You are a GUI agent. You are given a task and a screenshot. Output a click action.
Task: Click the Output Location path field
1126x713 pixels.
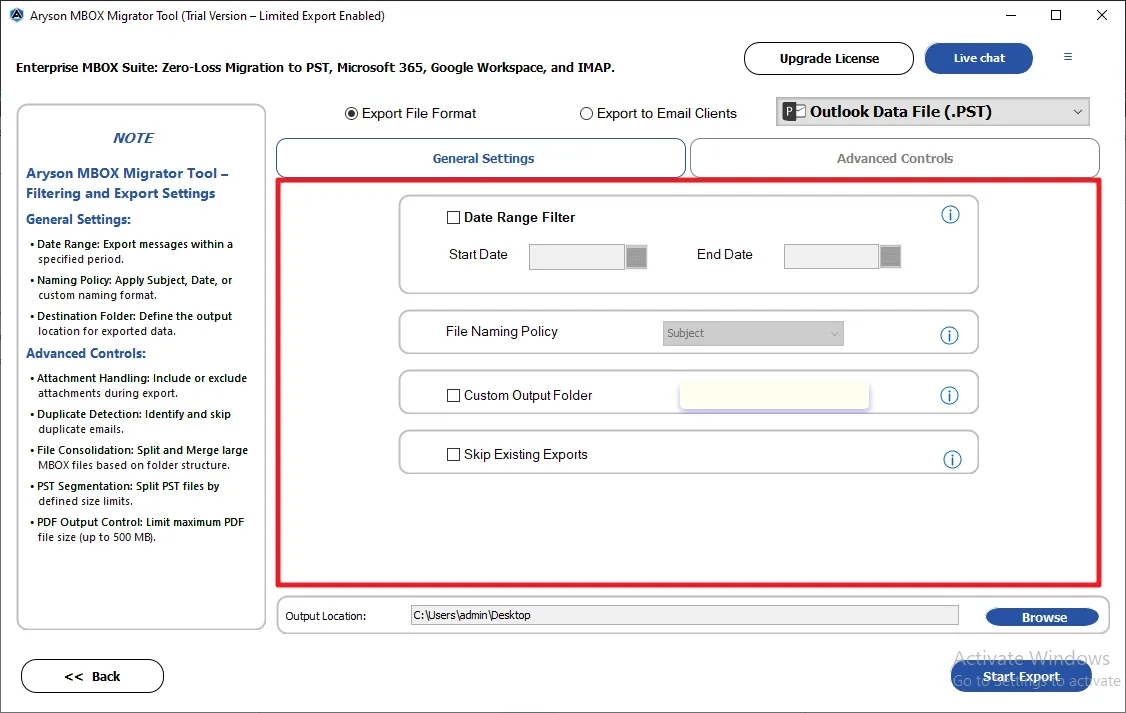[x=684, y=615]
